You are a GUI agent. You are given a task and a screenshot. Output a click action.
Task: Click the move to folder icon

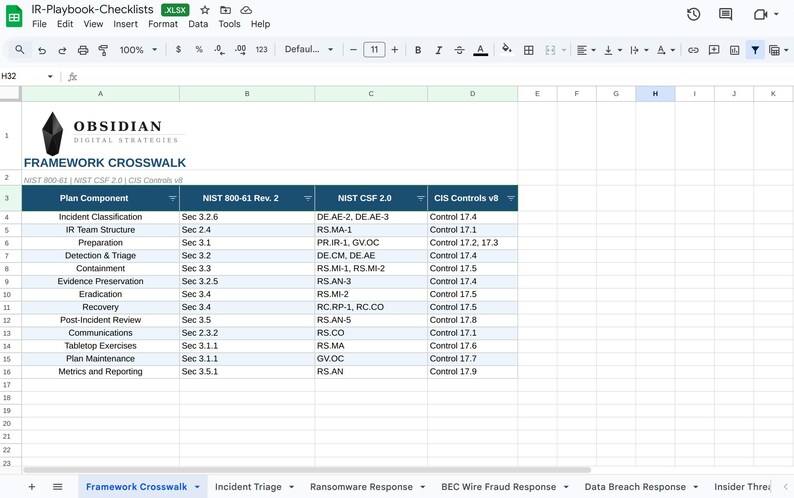point(225,10)
